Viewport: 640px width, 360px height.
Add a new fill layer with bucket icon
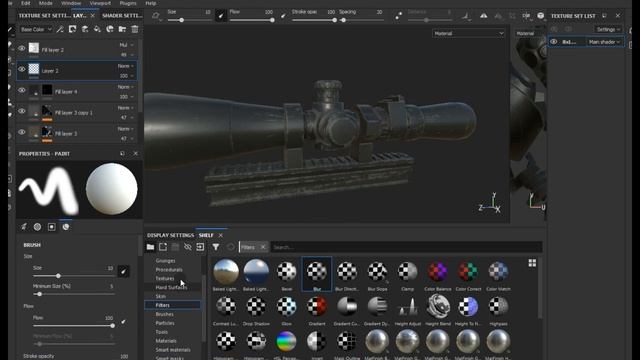coord(97,29)
